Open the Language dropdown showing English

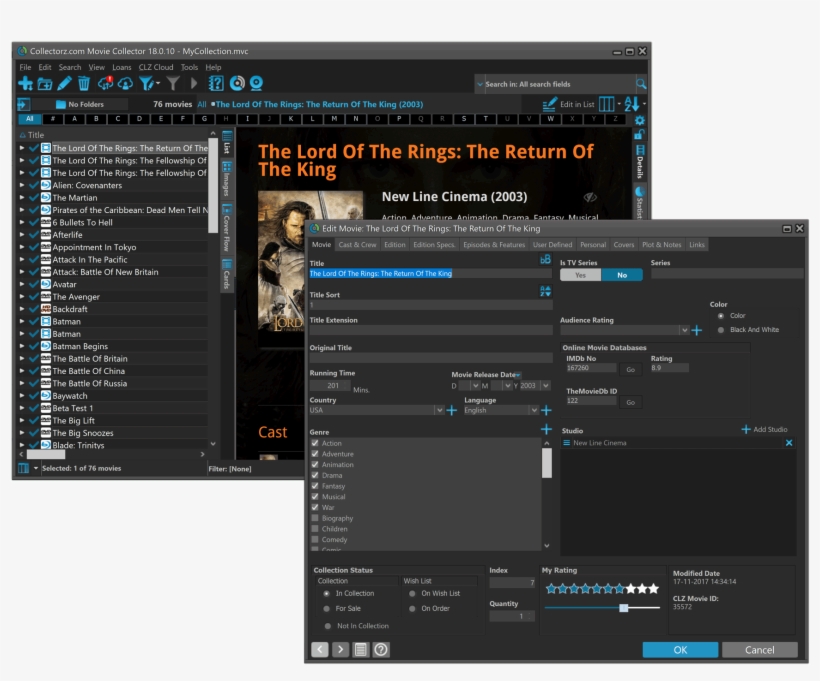[532, 409]
